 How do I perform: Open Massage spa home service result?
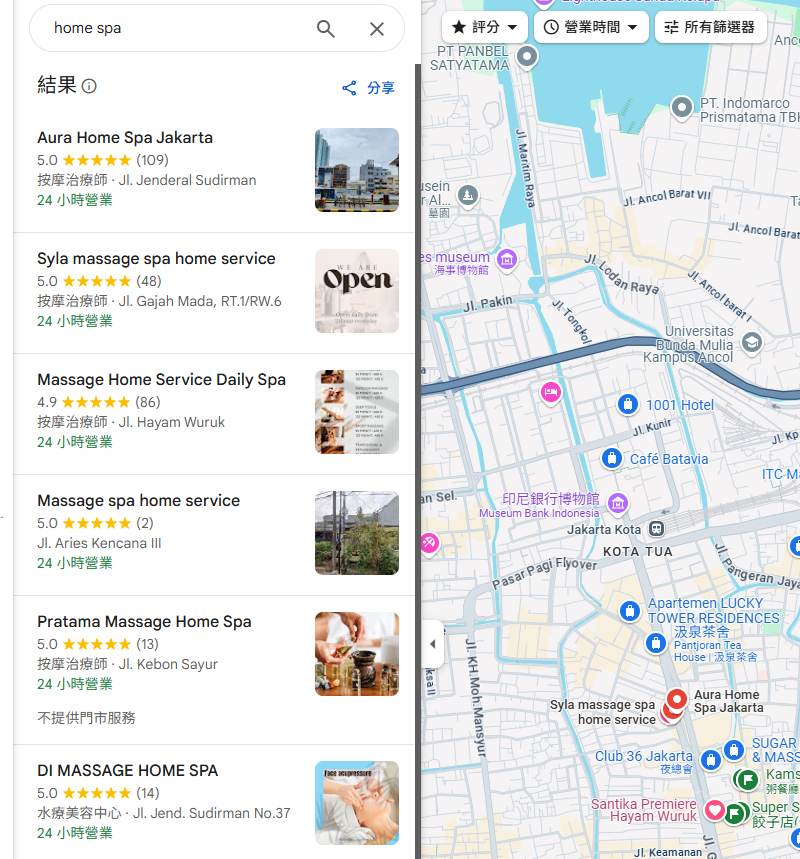pyautogui.click(x=214, y=535)
